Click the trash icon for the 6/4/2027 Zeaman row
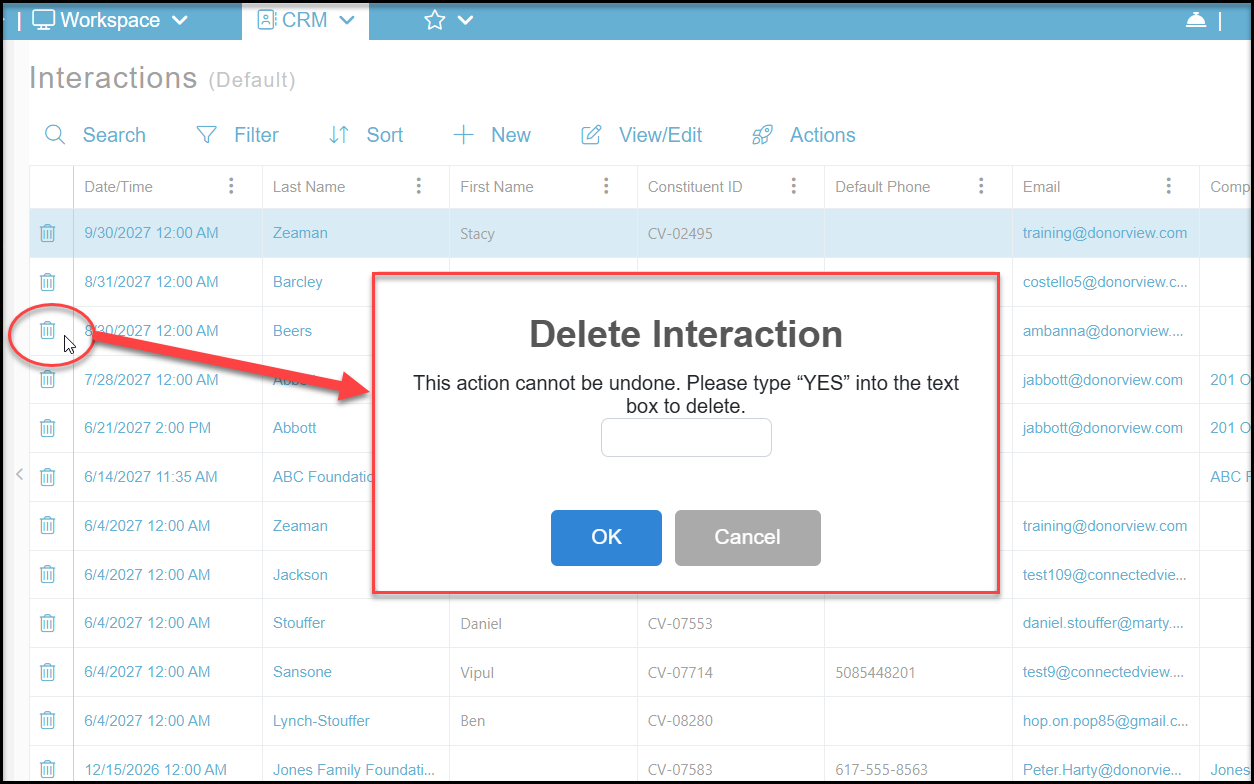Screen dimensions: 1254x784 click(47, 525)
